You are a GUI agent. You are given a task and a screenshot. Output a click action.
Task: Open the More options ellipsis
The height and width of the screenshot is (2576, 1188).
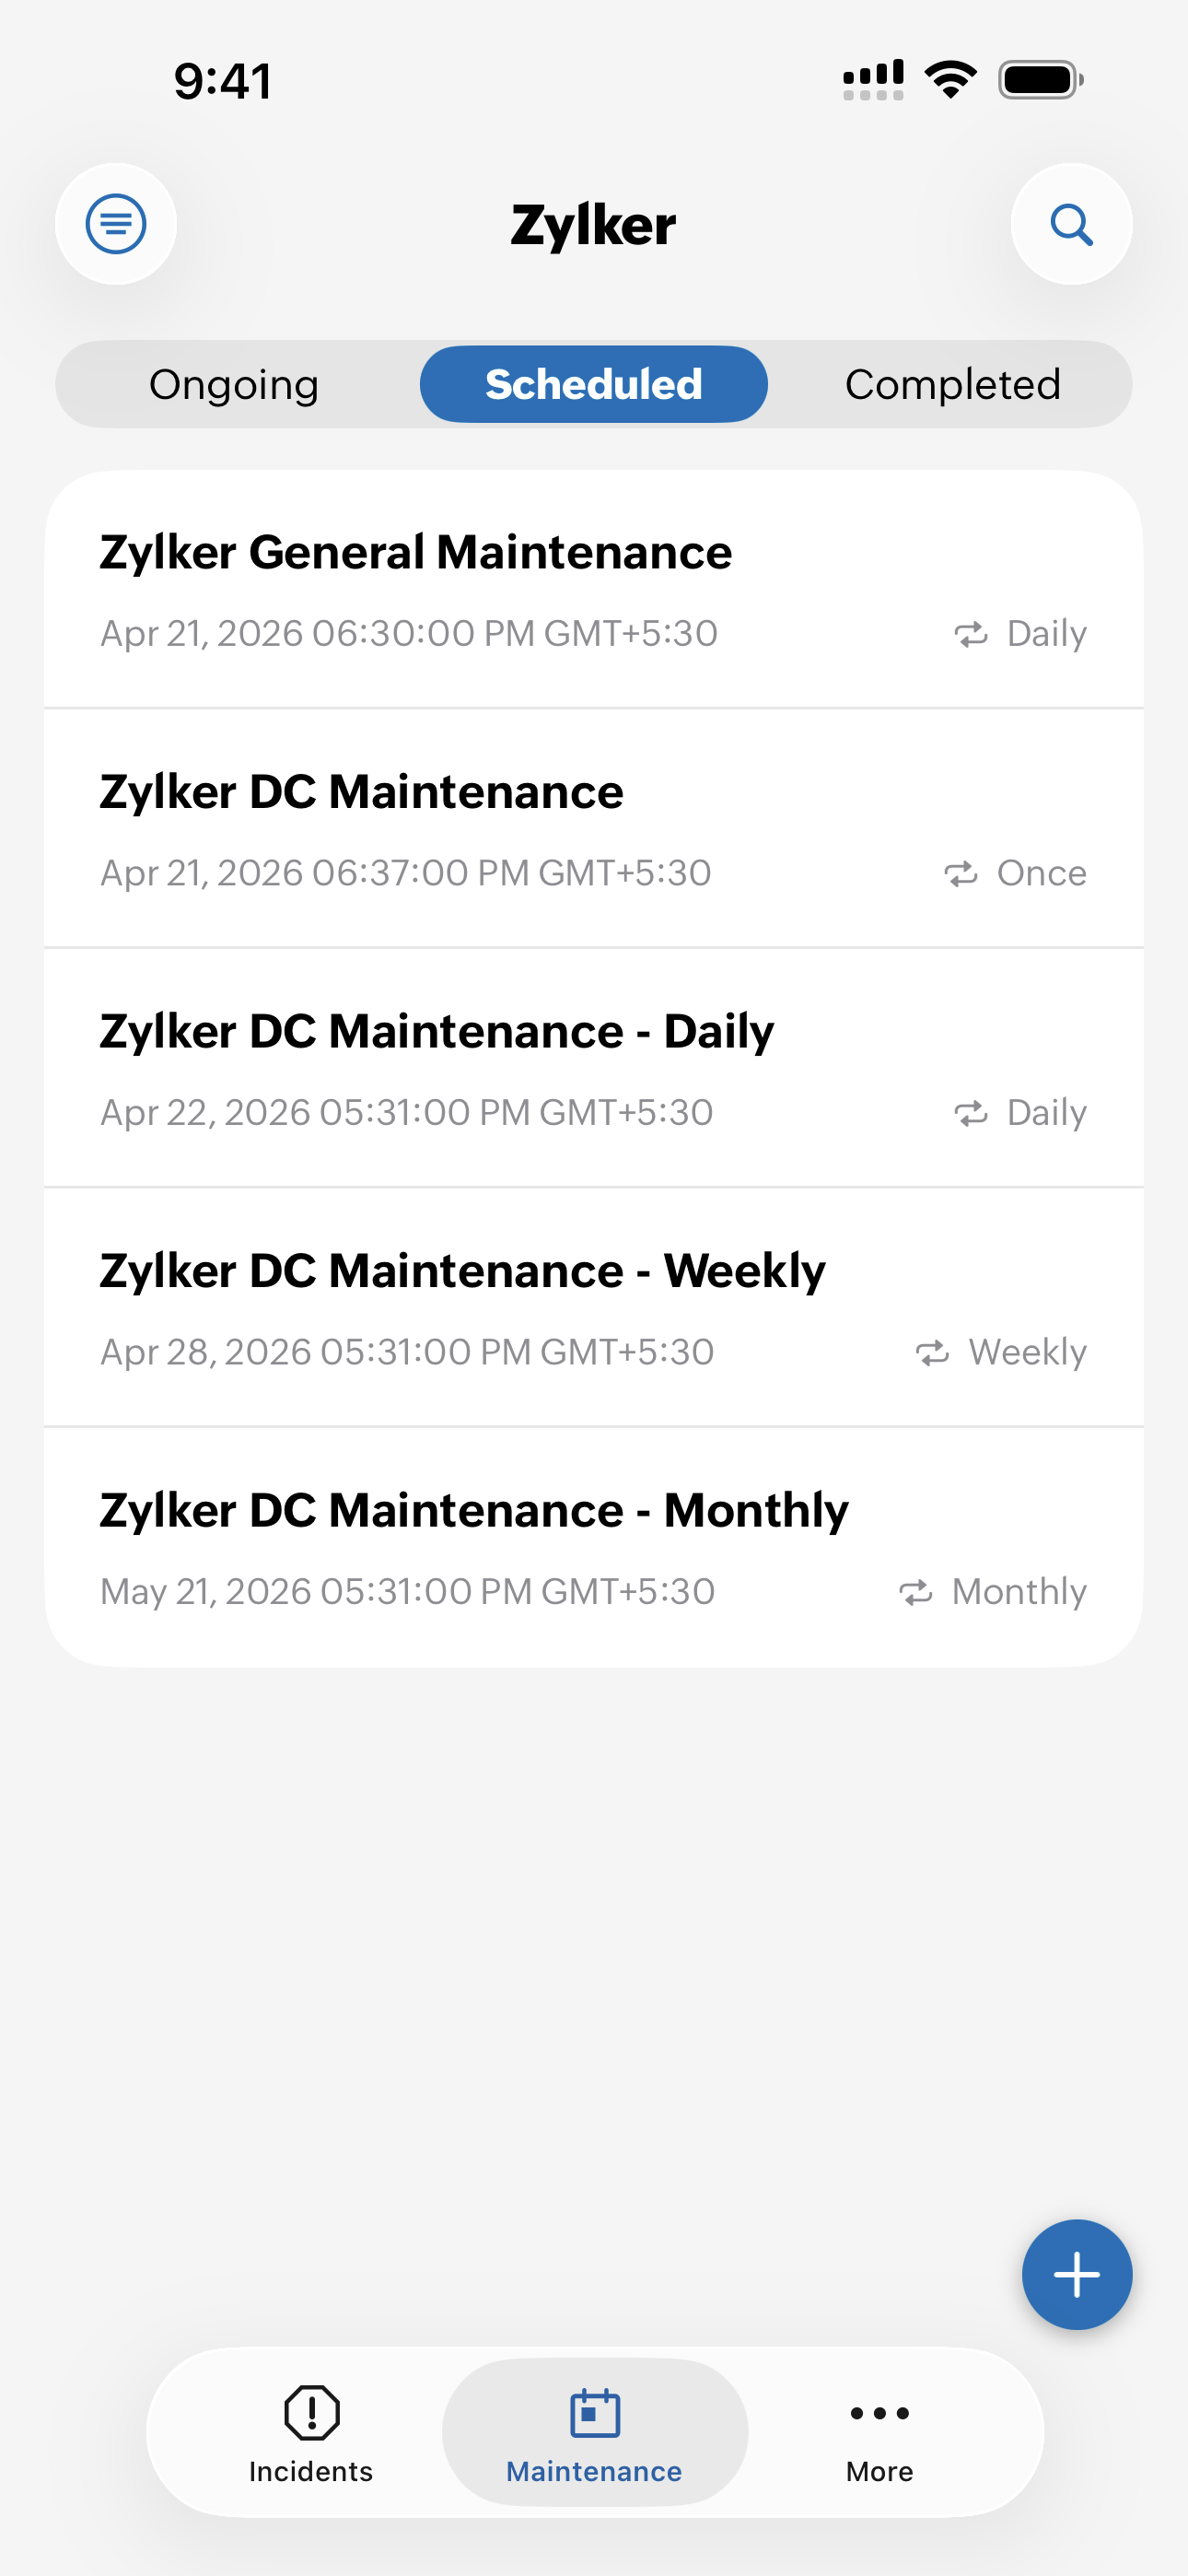879,2414
